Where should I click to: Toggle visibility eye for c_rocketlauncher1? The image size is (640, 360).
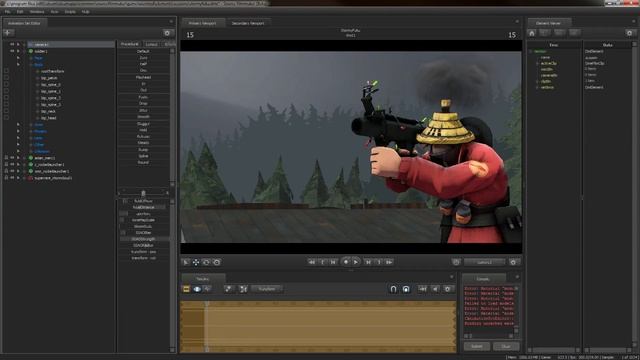[x=12, y=164]
